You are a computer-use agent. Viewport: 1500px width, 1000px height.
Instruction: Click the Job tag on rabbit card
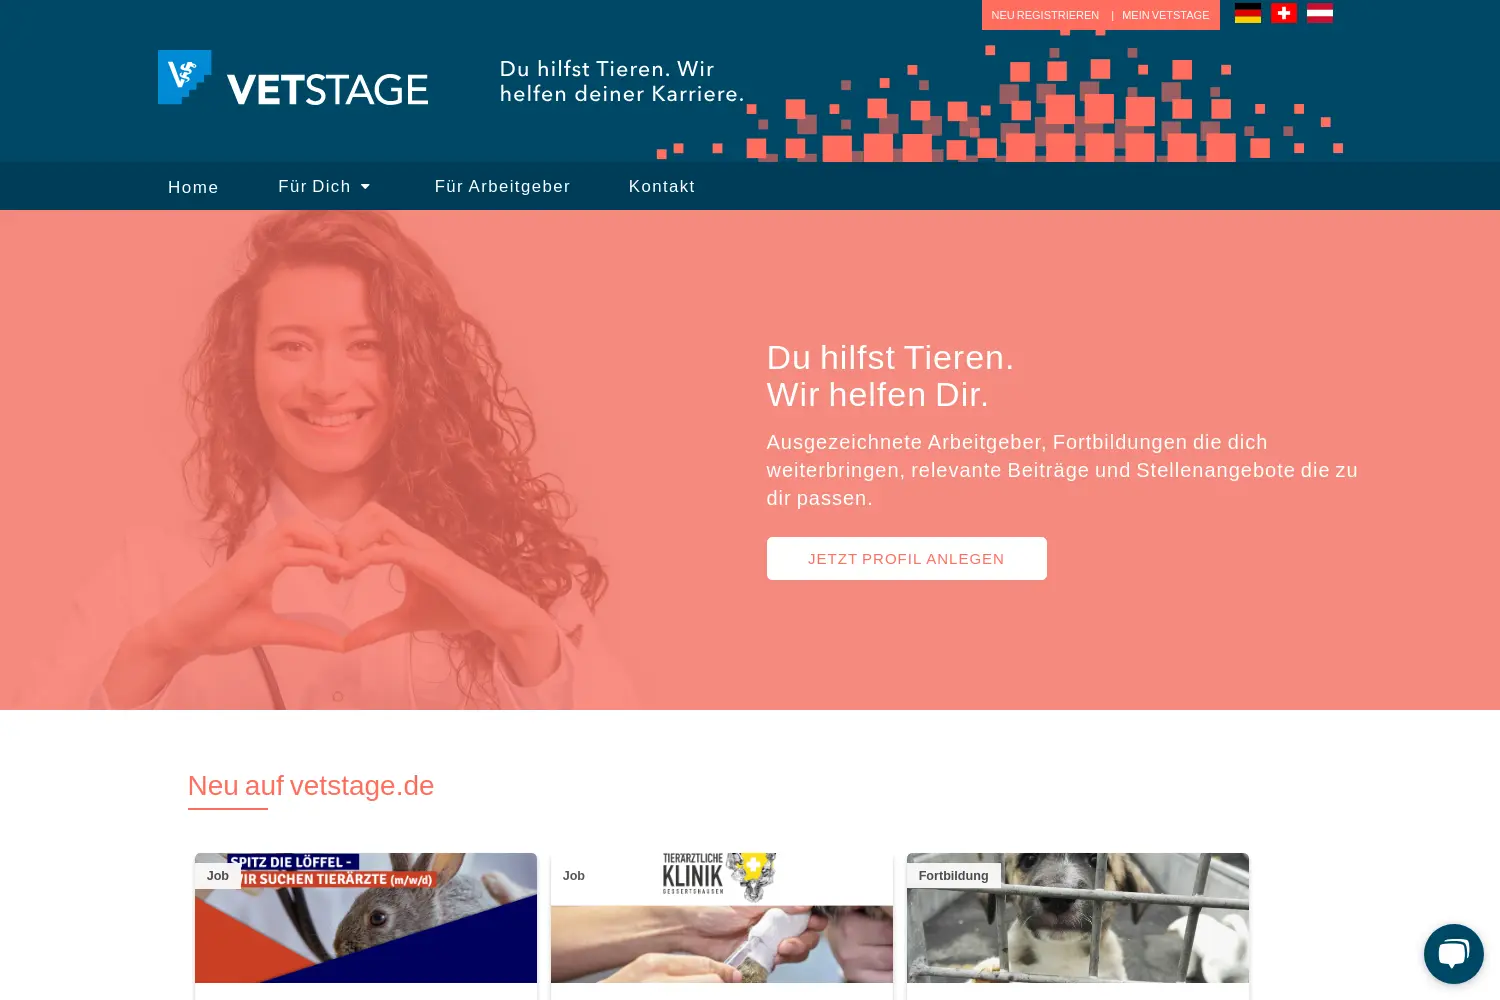point(217,876)
